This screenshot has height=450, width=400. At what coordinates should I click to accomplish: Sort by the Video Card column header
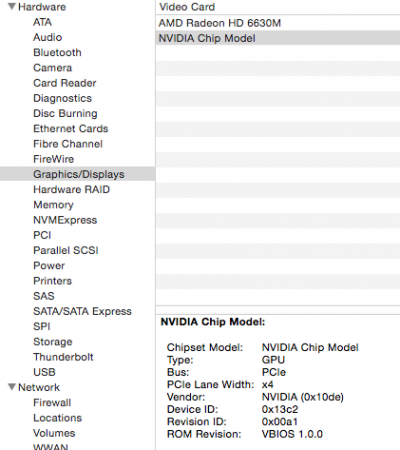click(x=278, y=7)
